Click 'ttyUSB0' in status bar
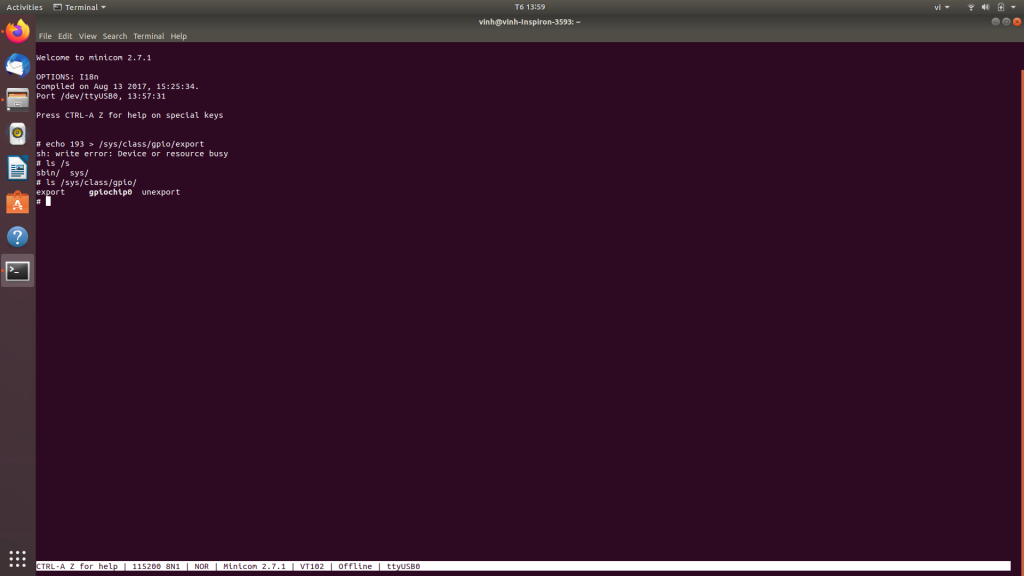Image resolution: width=1024 pixels, height=576 pixels. tap(403, 566)
